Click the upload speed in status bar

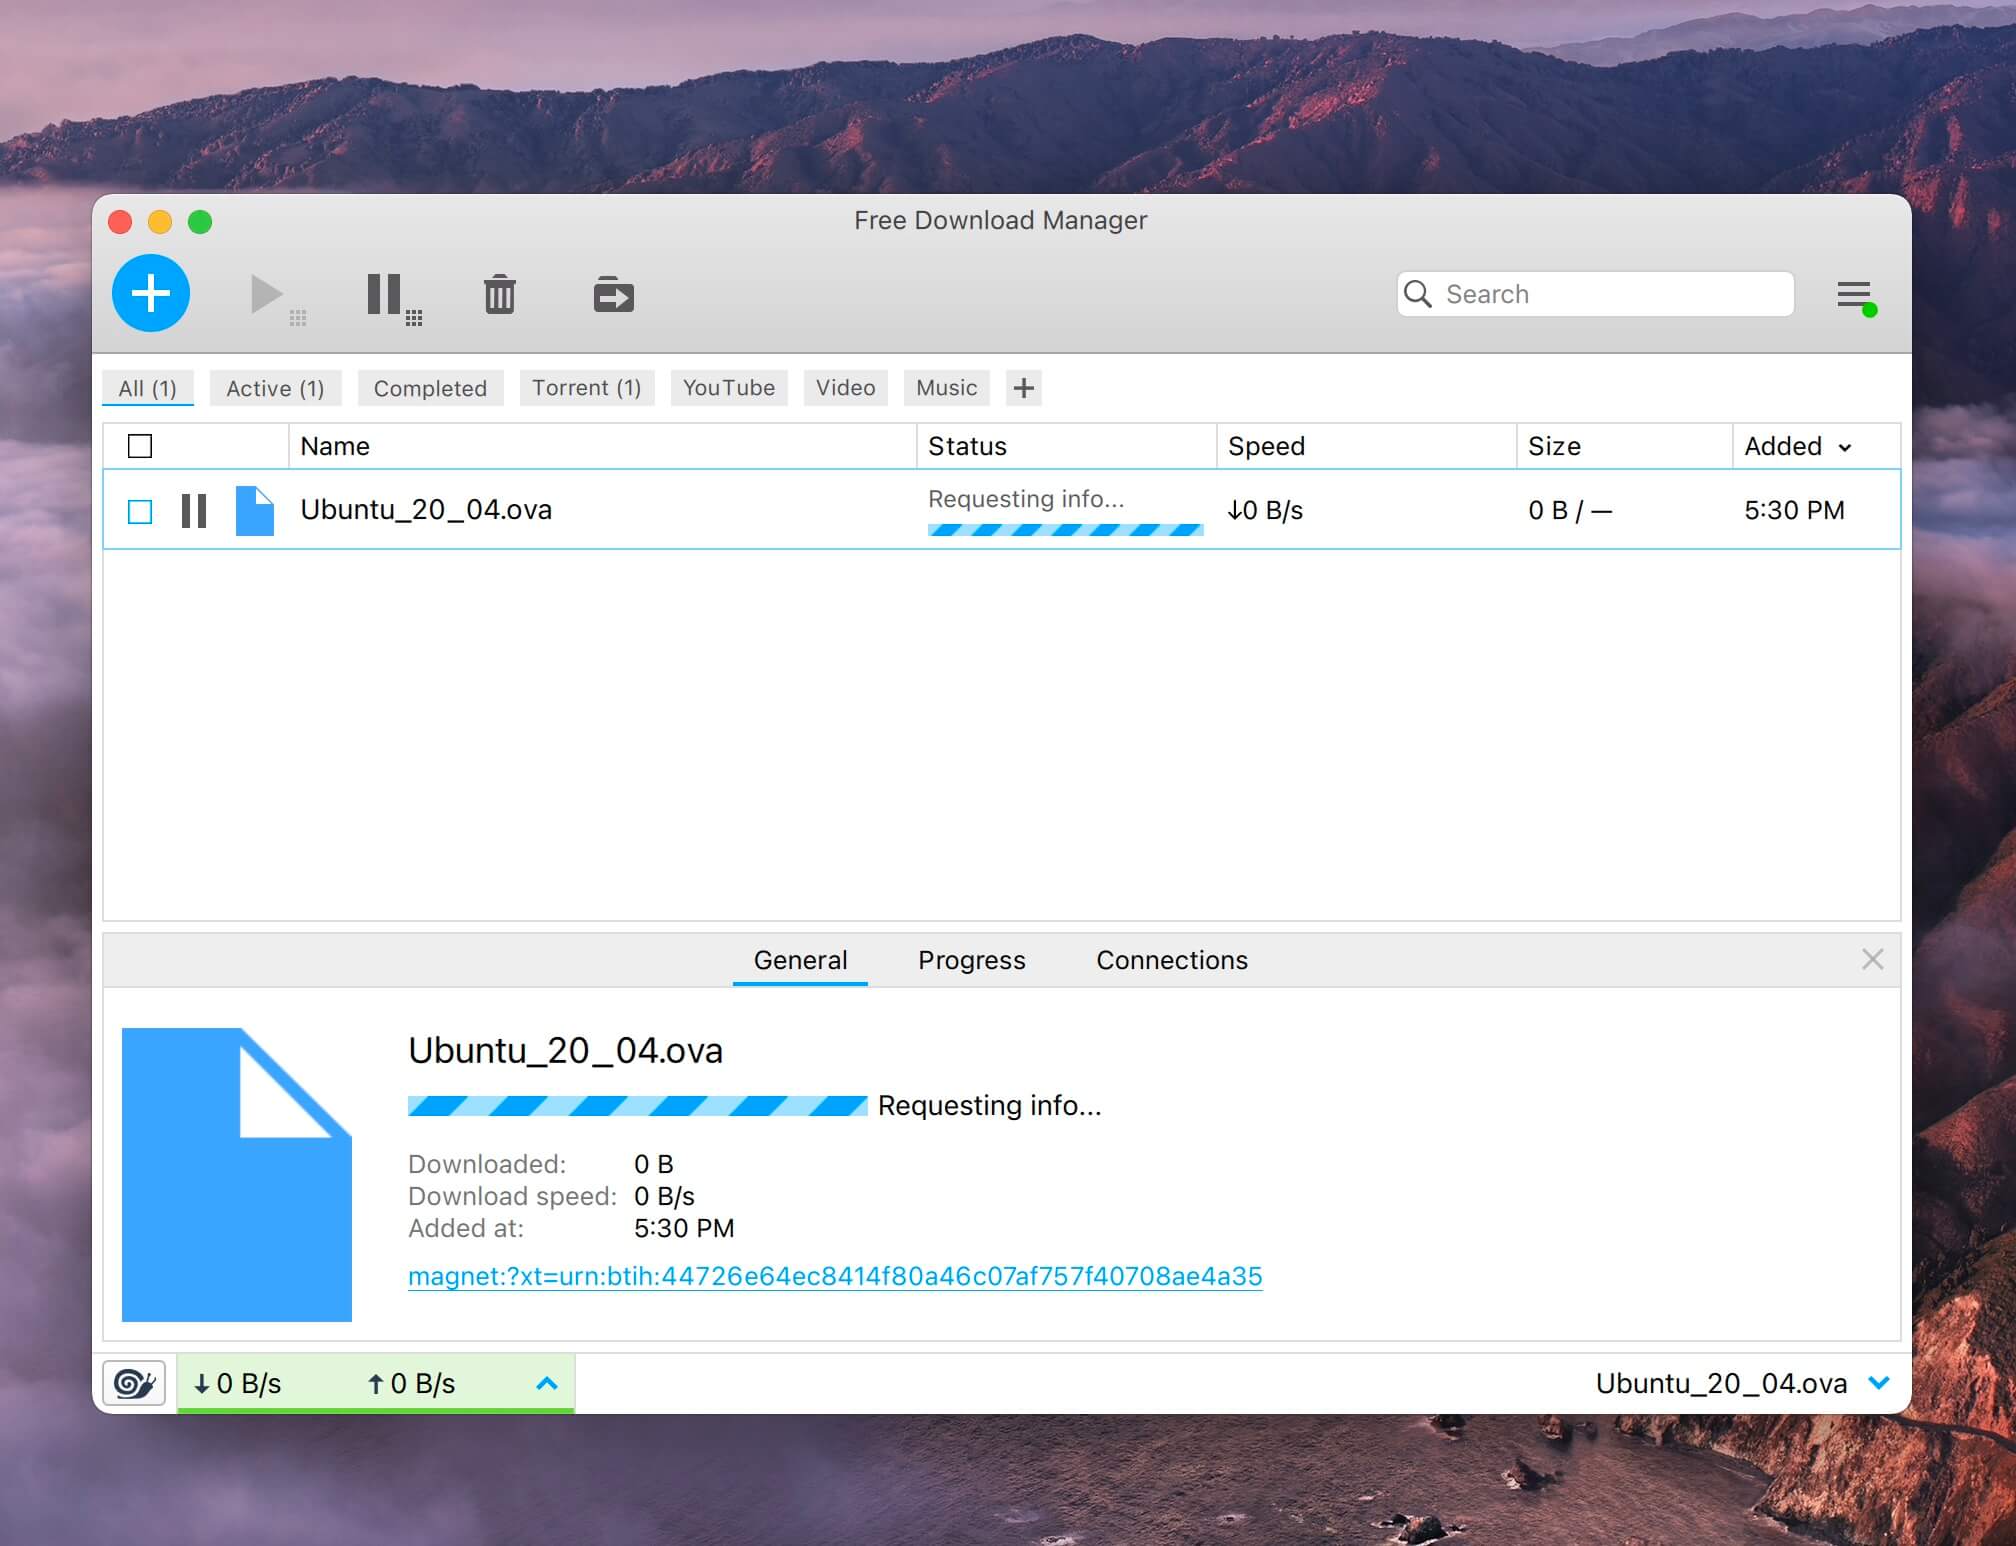click(411, 1383)
